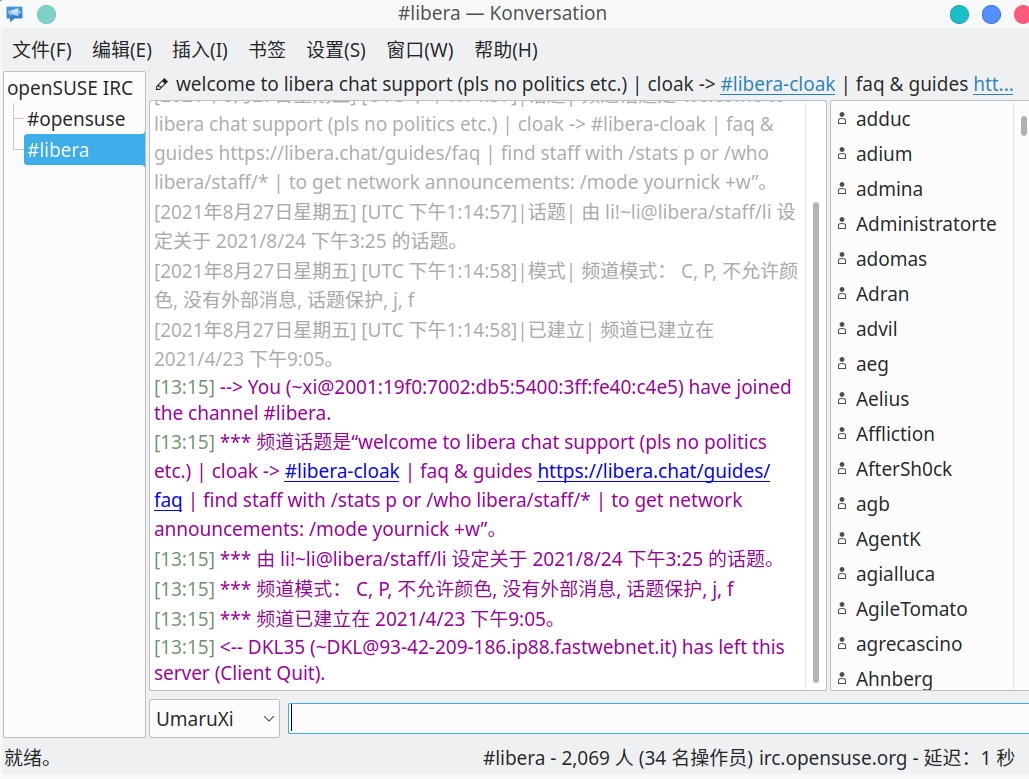Image resolution: width=1029 pixels, height=779 pixels.
Task: Click the nickname list scrollbar
Action: [1024, 125]
